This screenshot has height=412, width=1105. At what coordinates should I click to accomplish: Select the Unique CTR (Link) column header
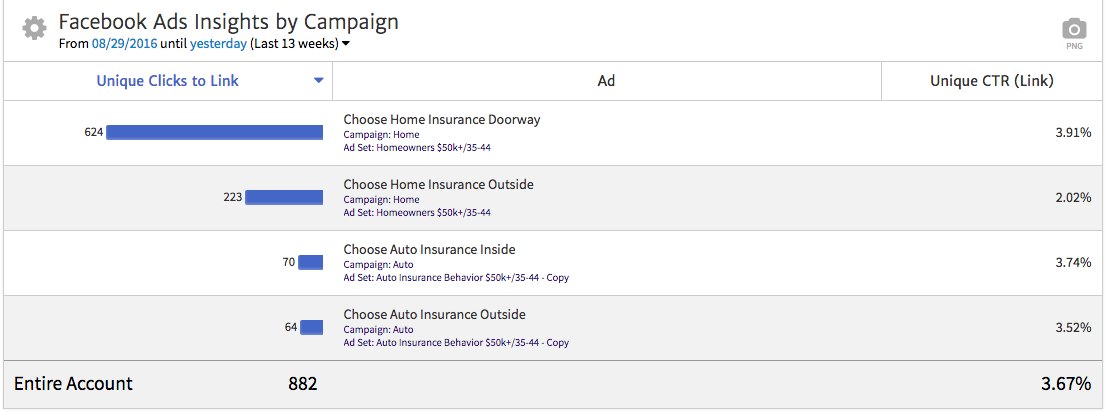click(x=991, y=81)
